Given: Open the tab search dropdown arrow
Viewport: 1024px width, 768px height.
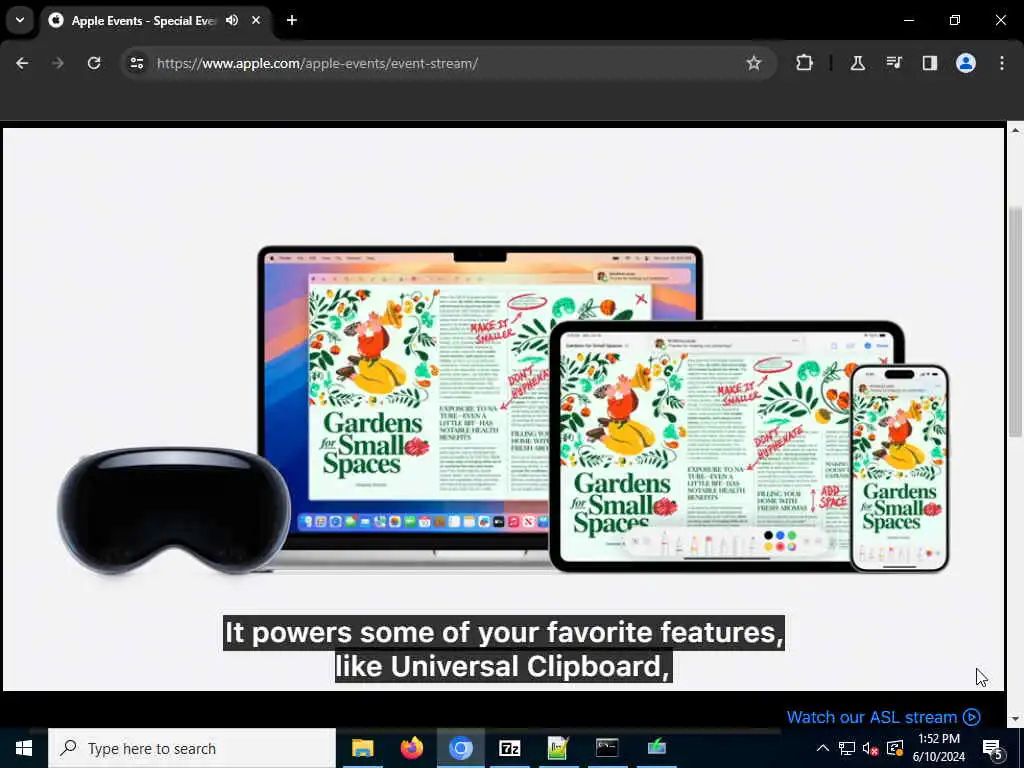Looking at the screenshot, I should tap(20, 20).
